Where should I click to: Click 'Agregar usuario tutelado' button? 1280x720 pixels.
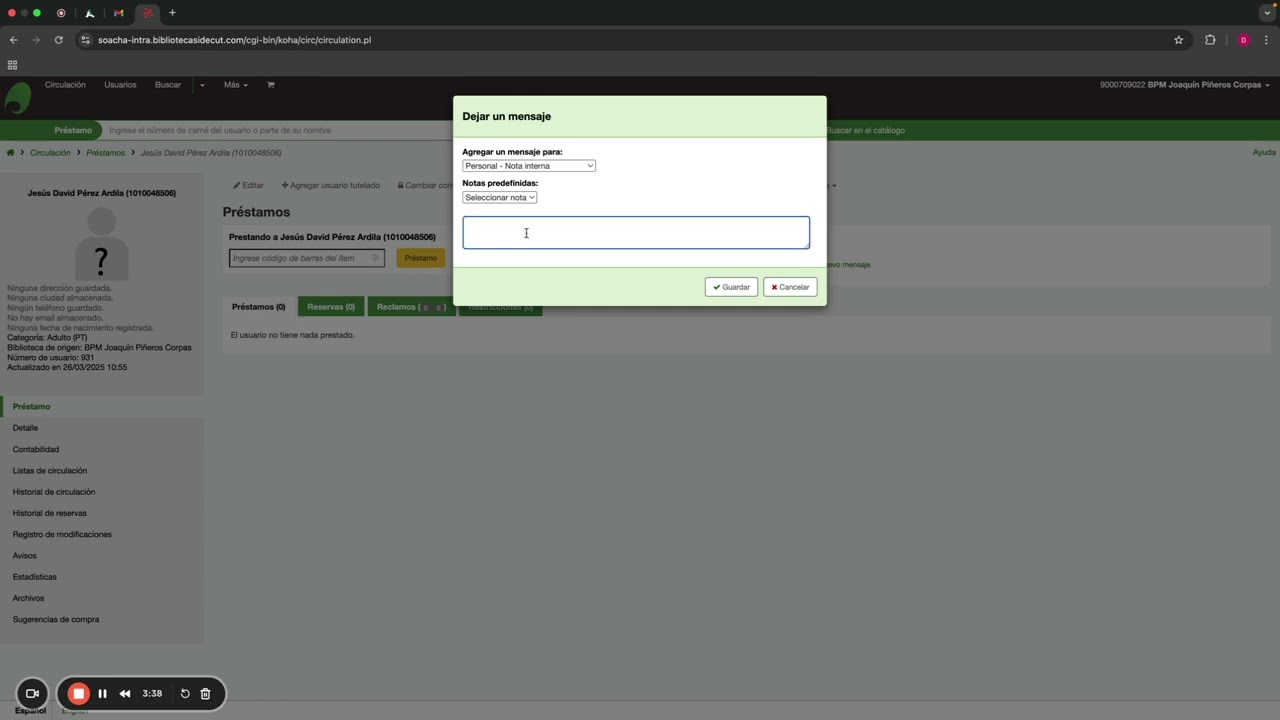331,185
